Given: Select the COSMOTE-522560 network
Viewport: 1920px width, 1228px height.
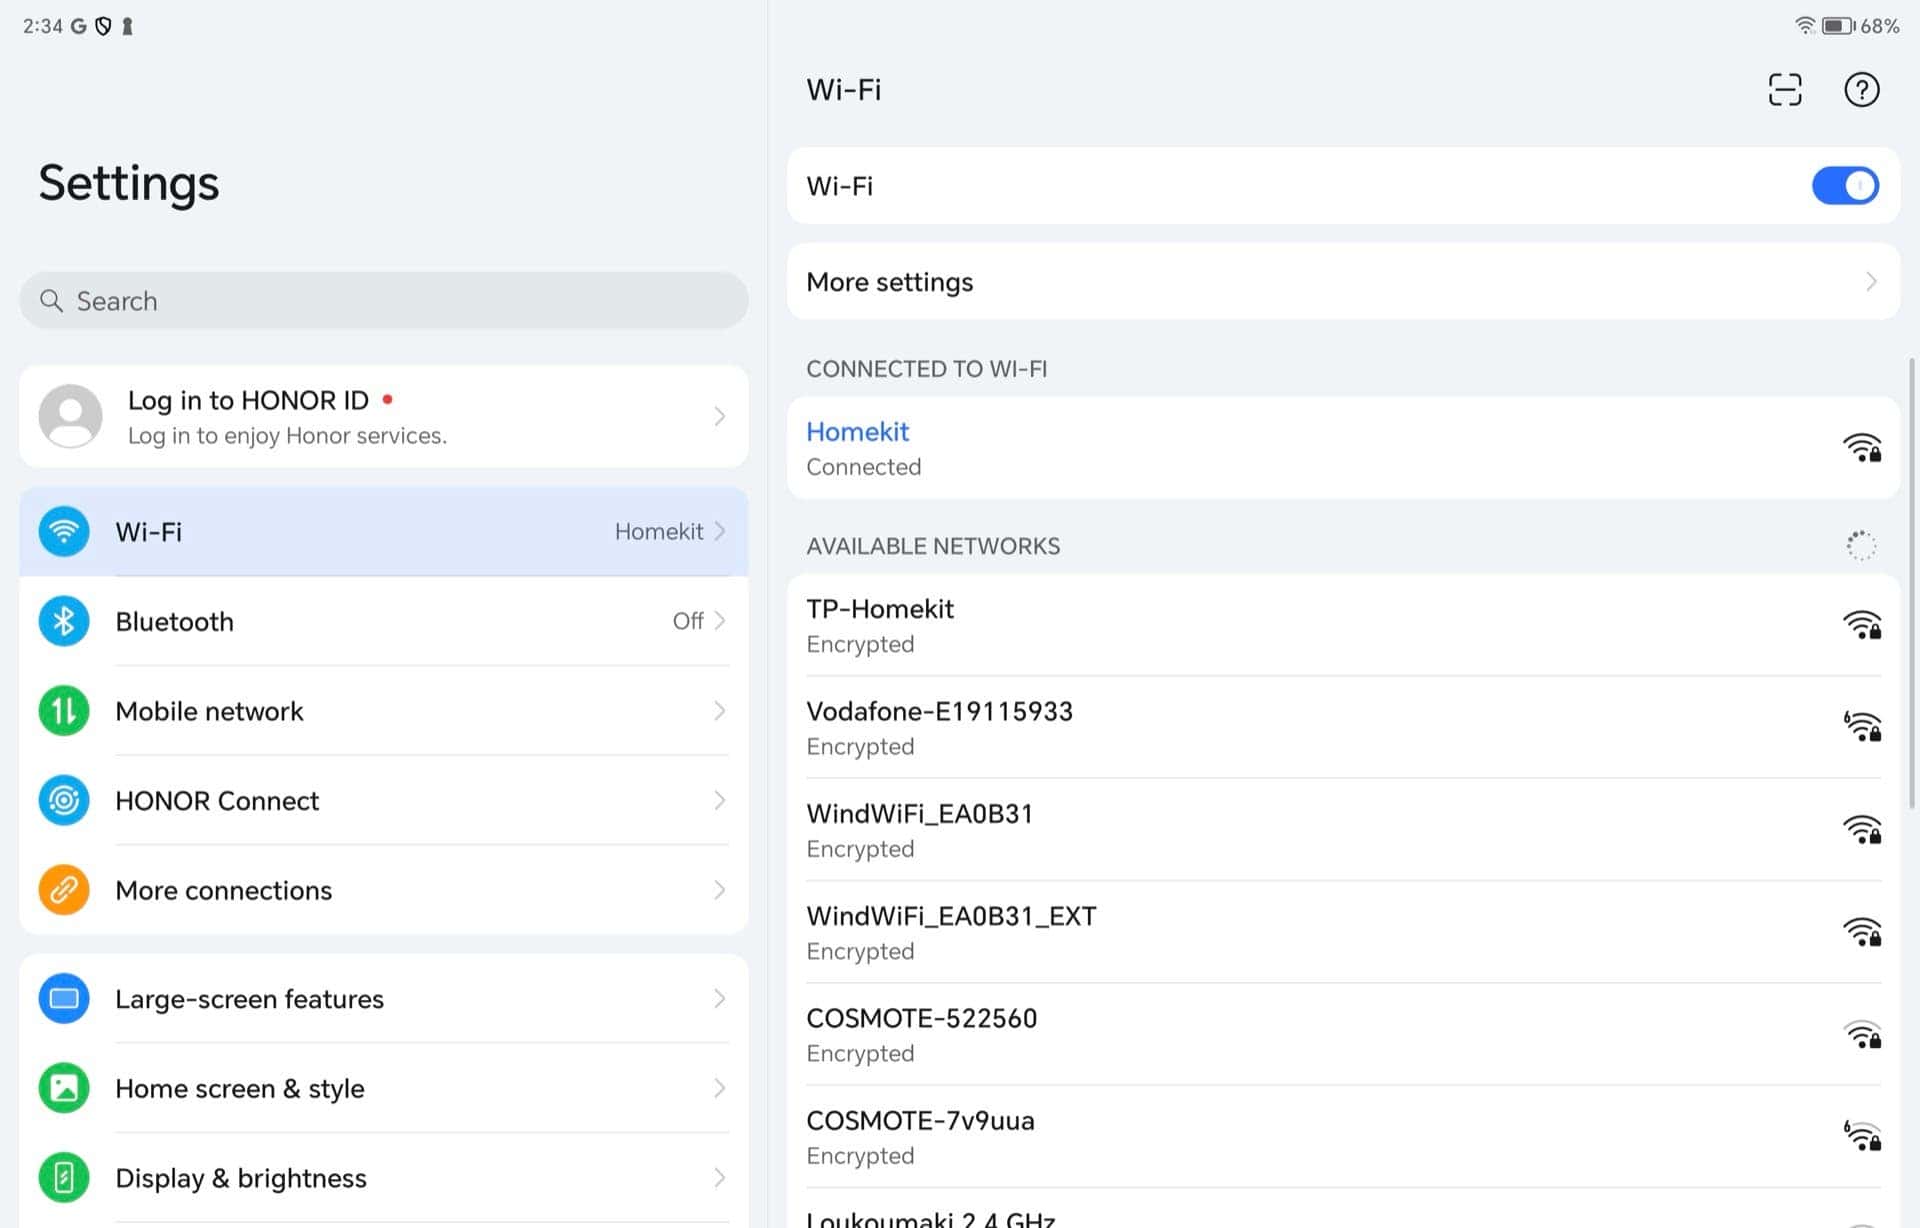Looking at the screenshot, I should click(x=1343, y=1034).
